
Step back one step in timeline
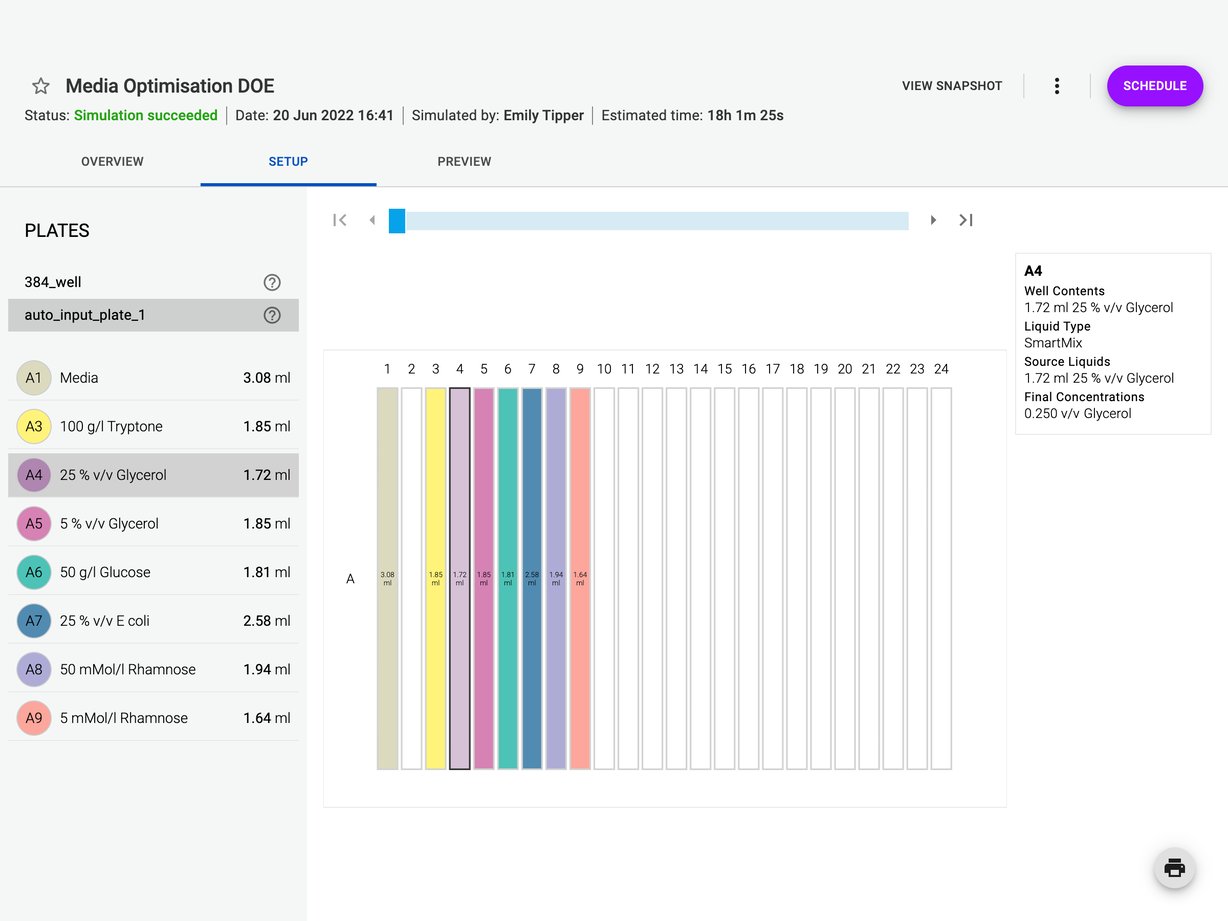372,220
